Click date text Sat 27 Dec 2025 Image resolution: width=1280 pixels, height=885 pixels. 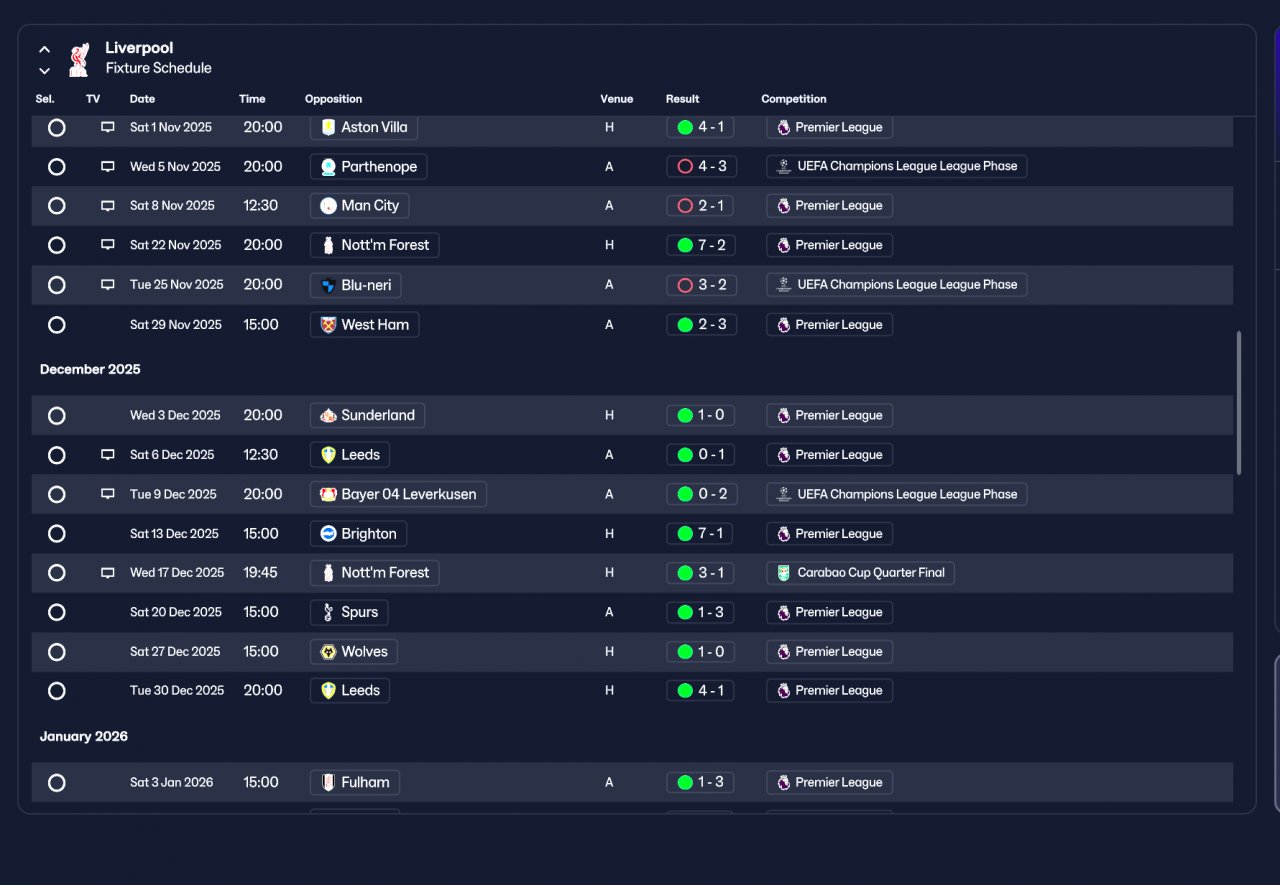click(175, 652)
